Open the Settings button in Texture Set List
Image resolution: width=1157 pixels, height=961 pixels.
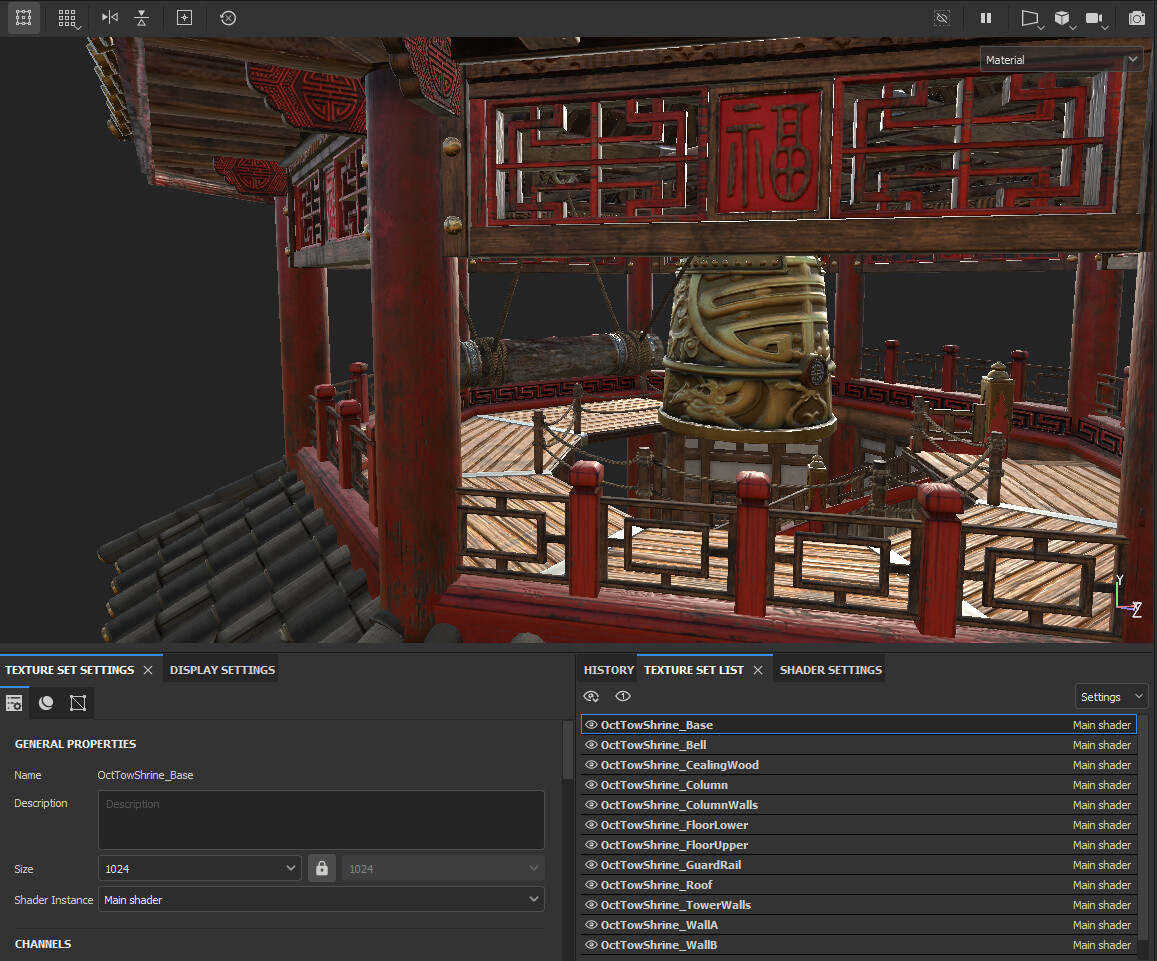pos(1111,697)
